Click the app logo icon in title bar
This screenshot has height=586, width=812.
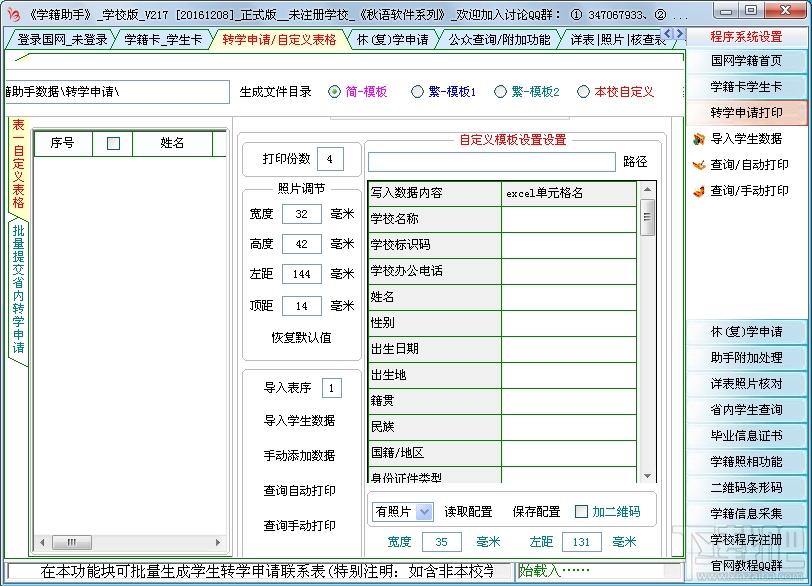click(x=13, y=13)
